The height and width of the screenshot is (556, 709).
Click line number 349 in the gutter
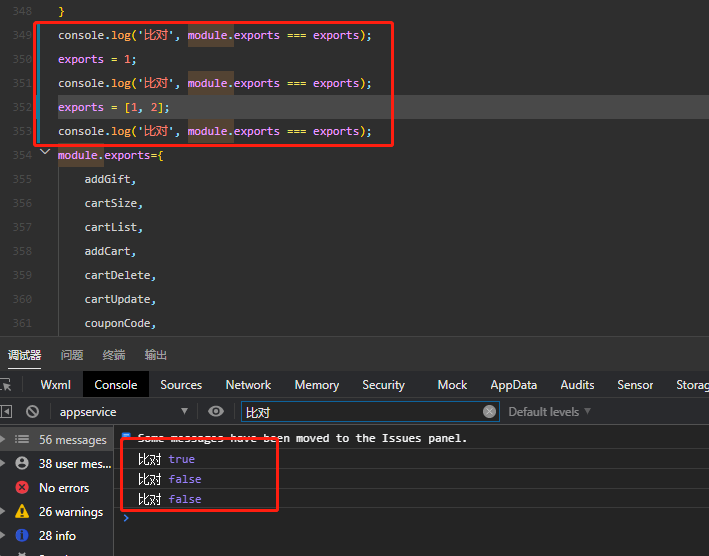click(x=22, y=35)
